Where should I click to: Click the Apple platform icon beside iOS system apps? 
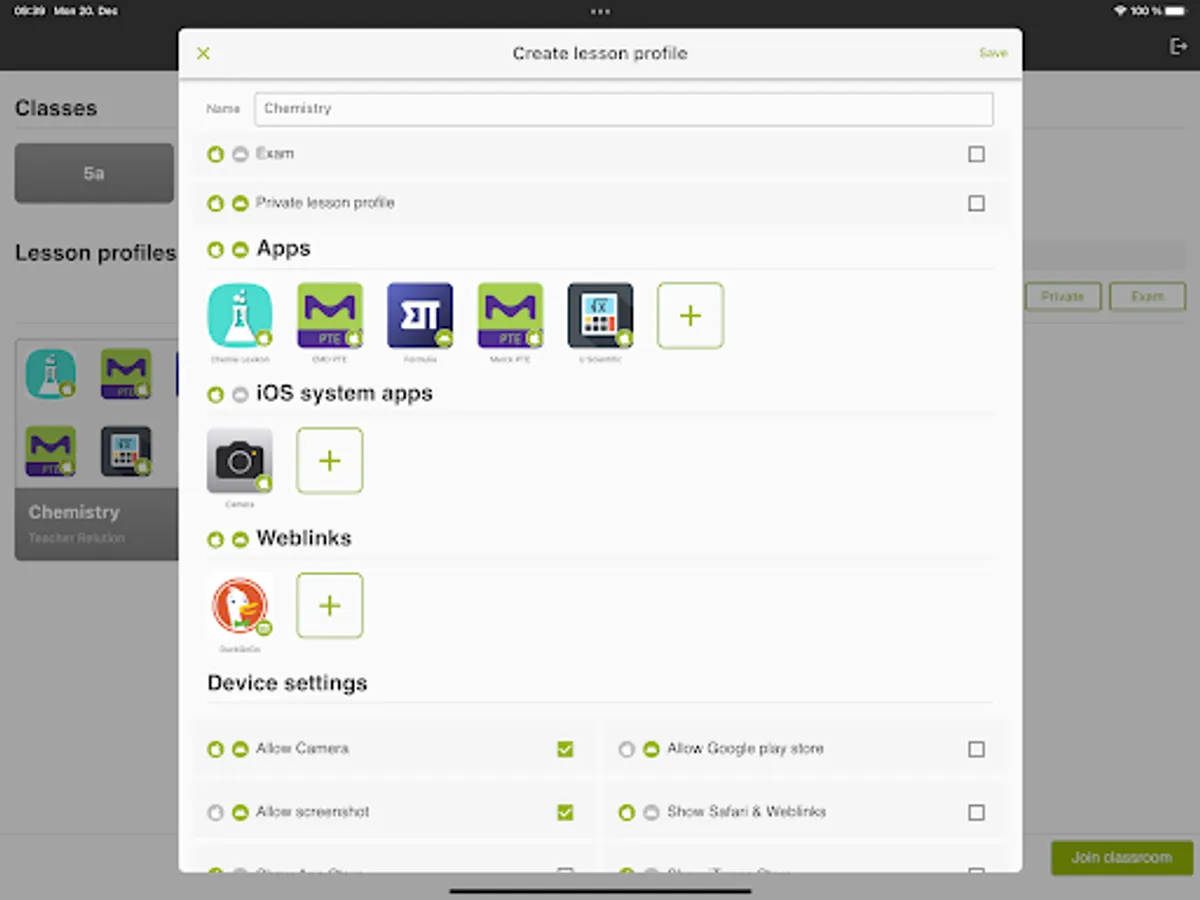215,395
